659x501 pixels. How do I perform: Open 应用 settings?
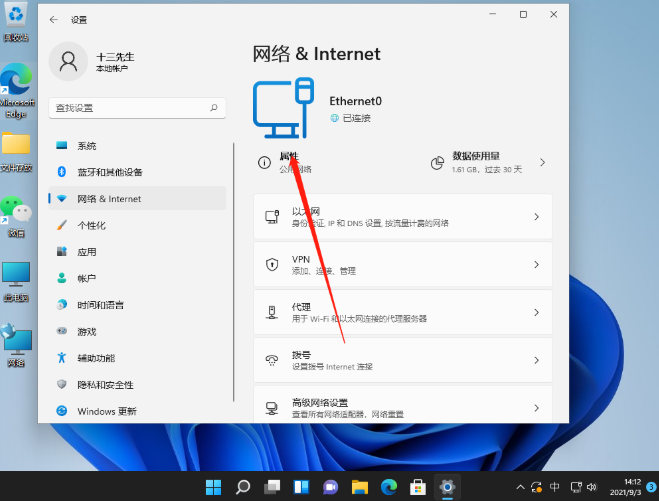[137, 252]
